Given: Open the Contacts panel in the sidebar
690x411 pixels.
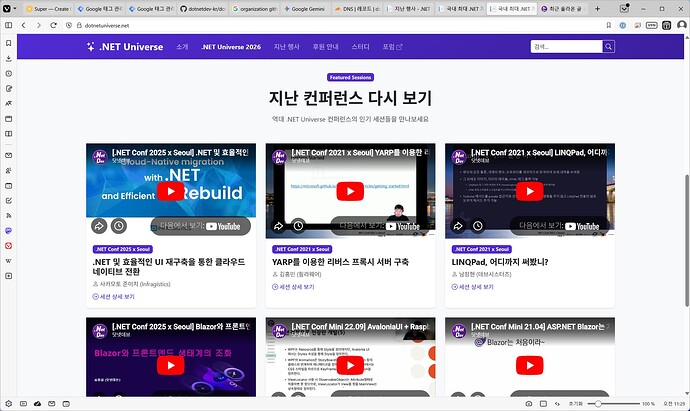Looking at the screenshot, I should [8, 170].
